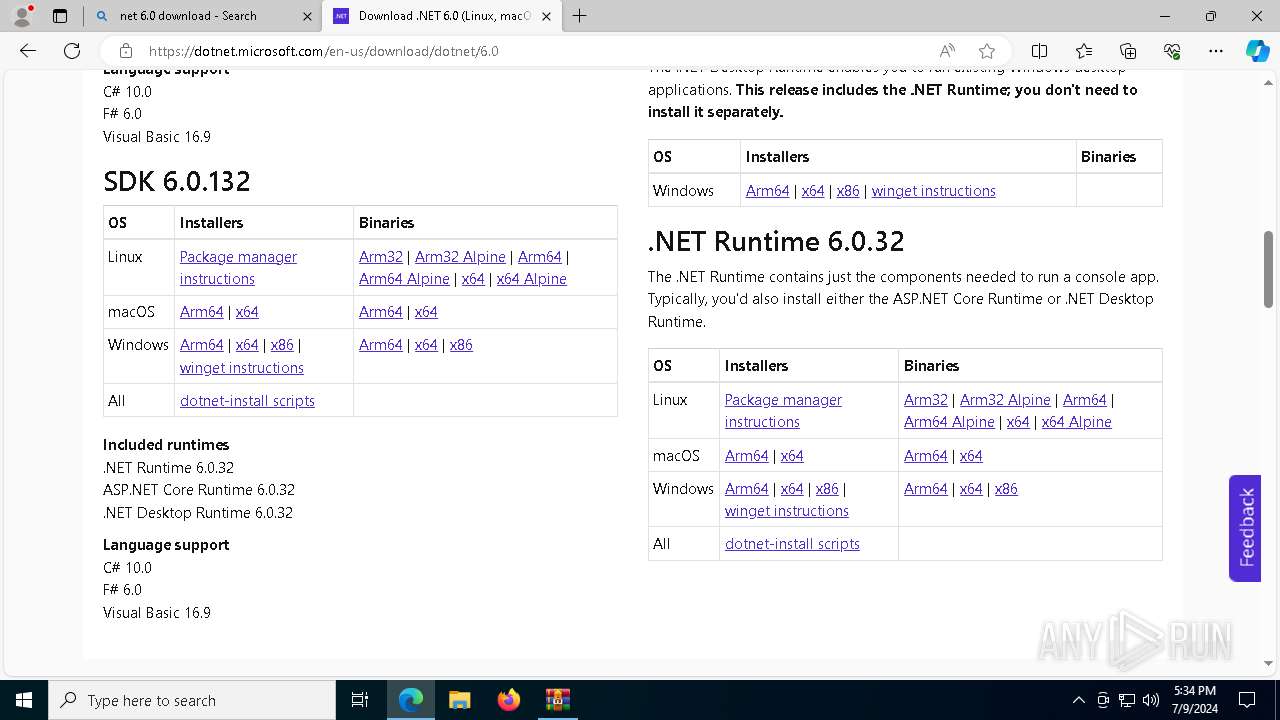Download .NET Runtime Windows Arm64 binaries

pos(926,489)
